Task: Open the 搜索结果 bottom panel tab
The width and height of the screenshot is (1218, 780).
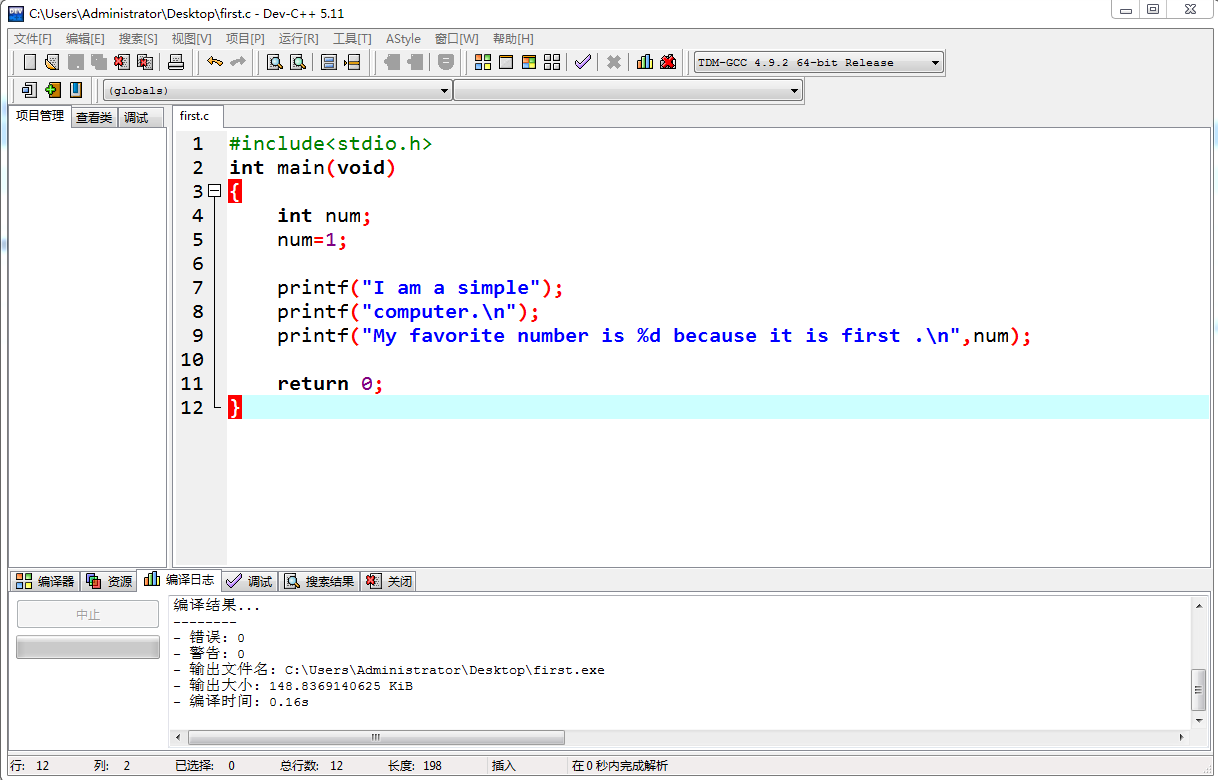Action: [x=319, y=581]
